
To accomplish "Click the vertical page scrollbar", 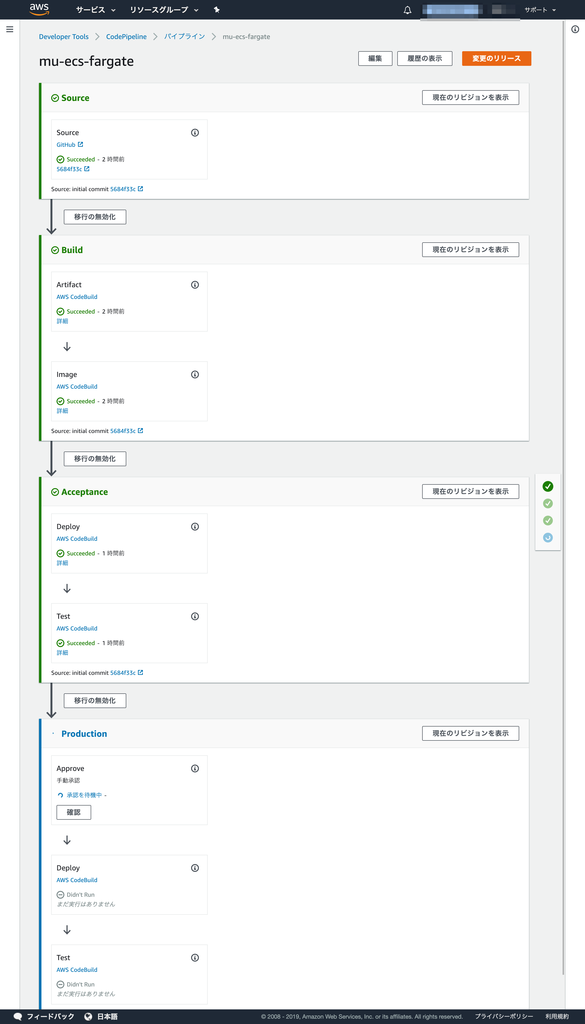I will [564, 496].
